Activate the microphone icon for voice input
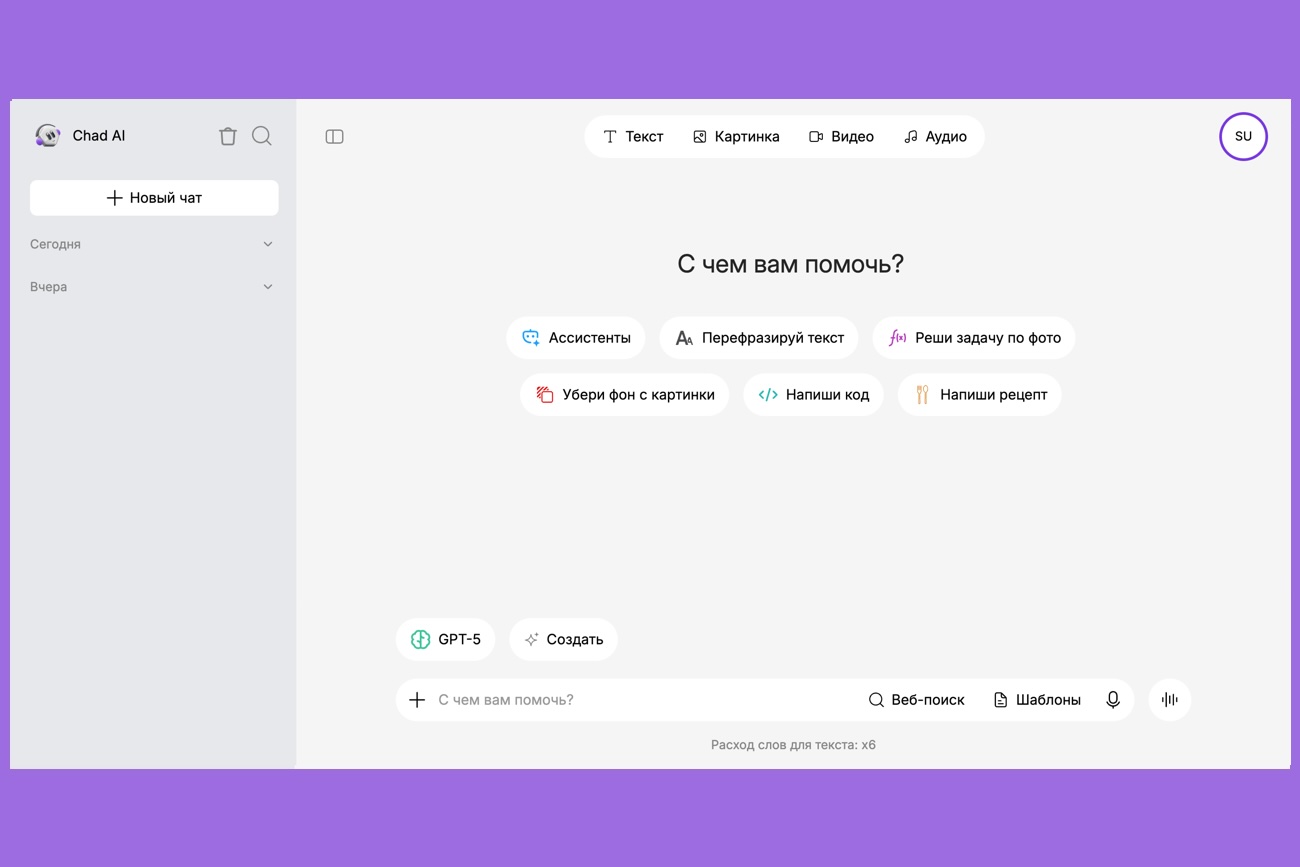This screenshot has height=867, width=1300. (1113, 699)
